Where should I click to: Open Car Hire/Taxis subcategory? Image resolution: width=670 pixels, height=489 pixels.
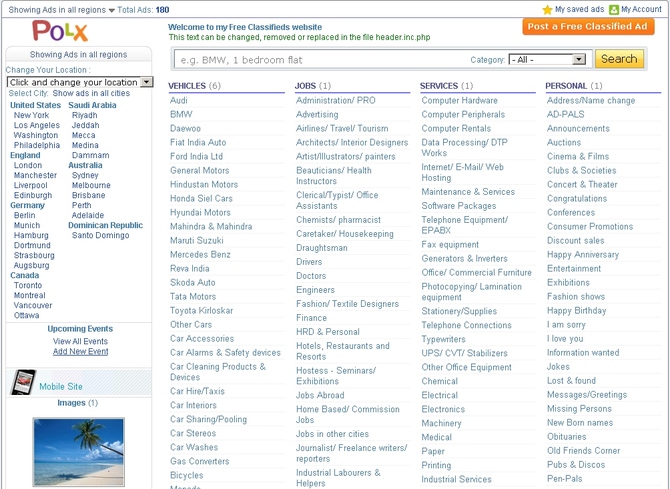(x=197, y=391)
